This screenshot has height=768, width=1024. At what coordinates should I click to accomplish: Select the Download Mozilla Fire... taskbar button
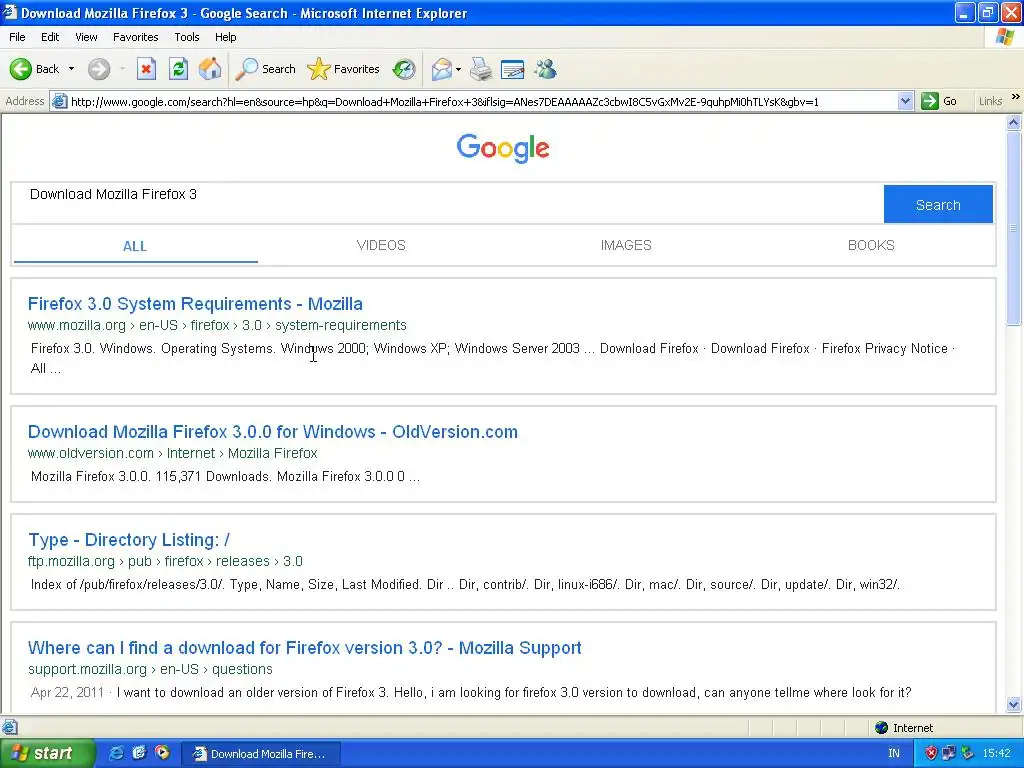coord(261,754)
